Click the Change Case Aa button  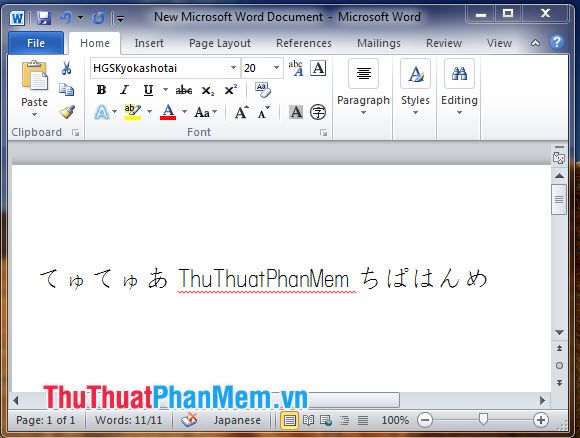point(203,112)
